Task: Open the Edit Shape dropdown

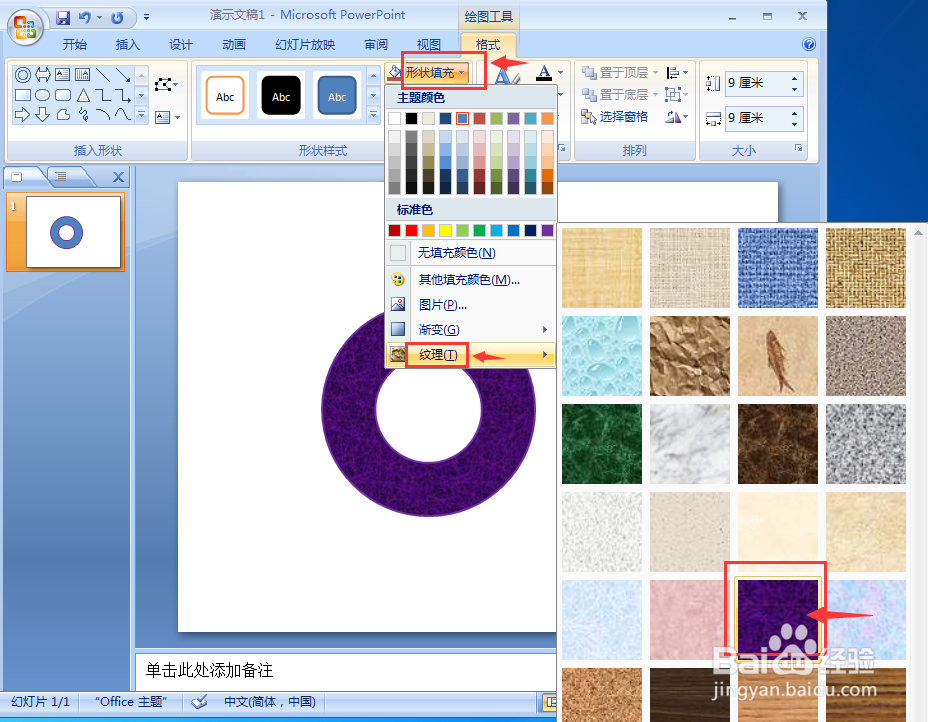Action: click(166, 85)
